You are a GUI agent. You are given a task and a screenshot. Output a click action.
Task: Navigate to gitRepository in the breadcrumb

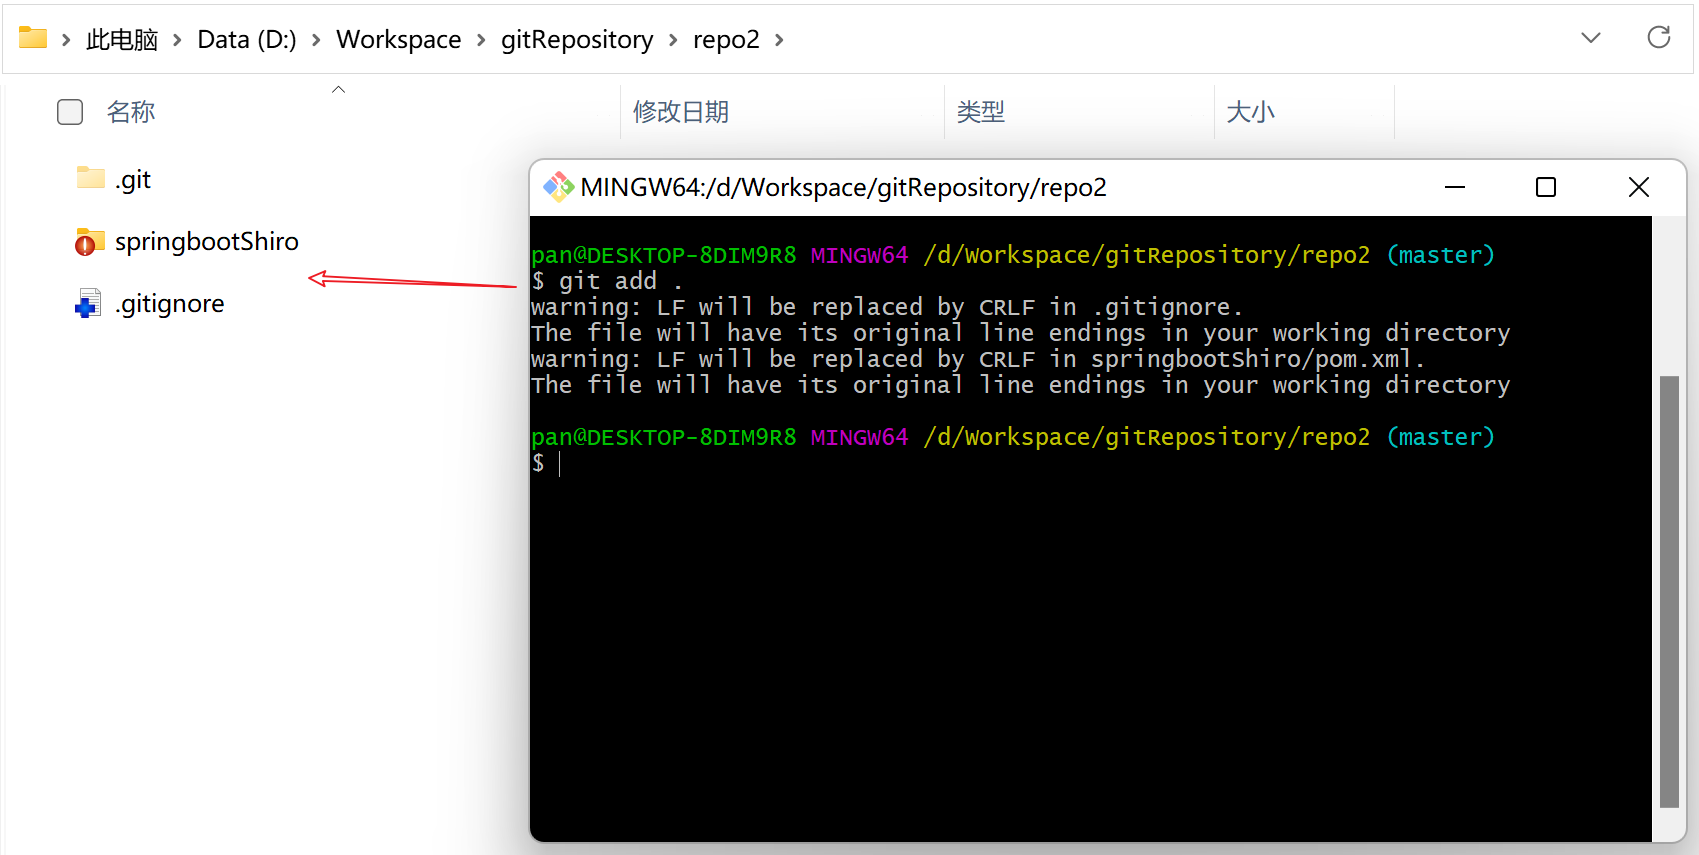[x=576, y=40]
